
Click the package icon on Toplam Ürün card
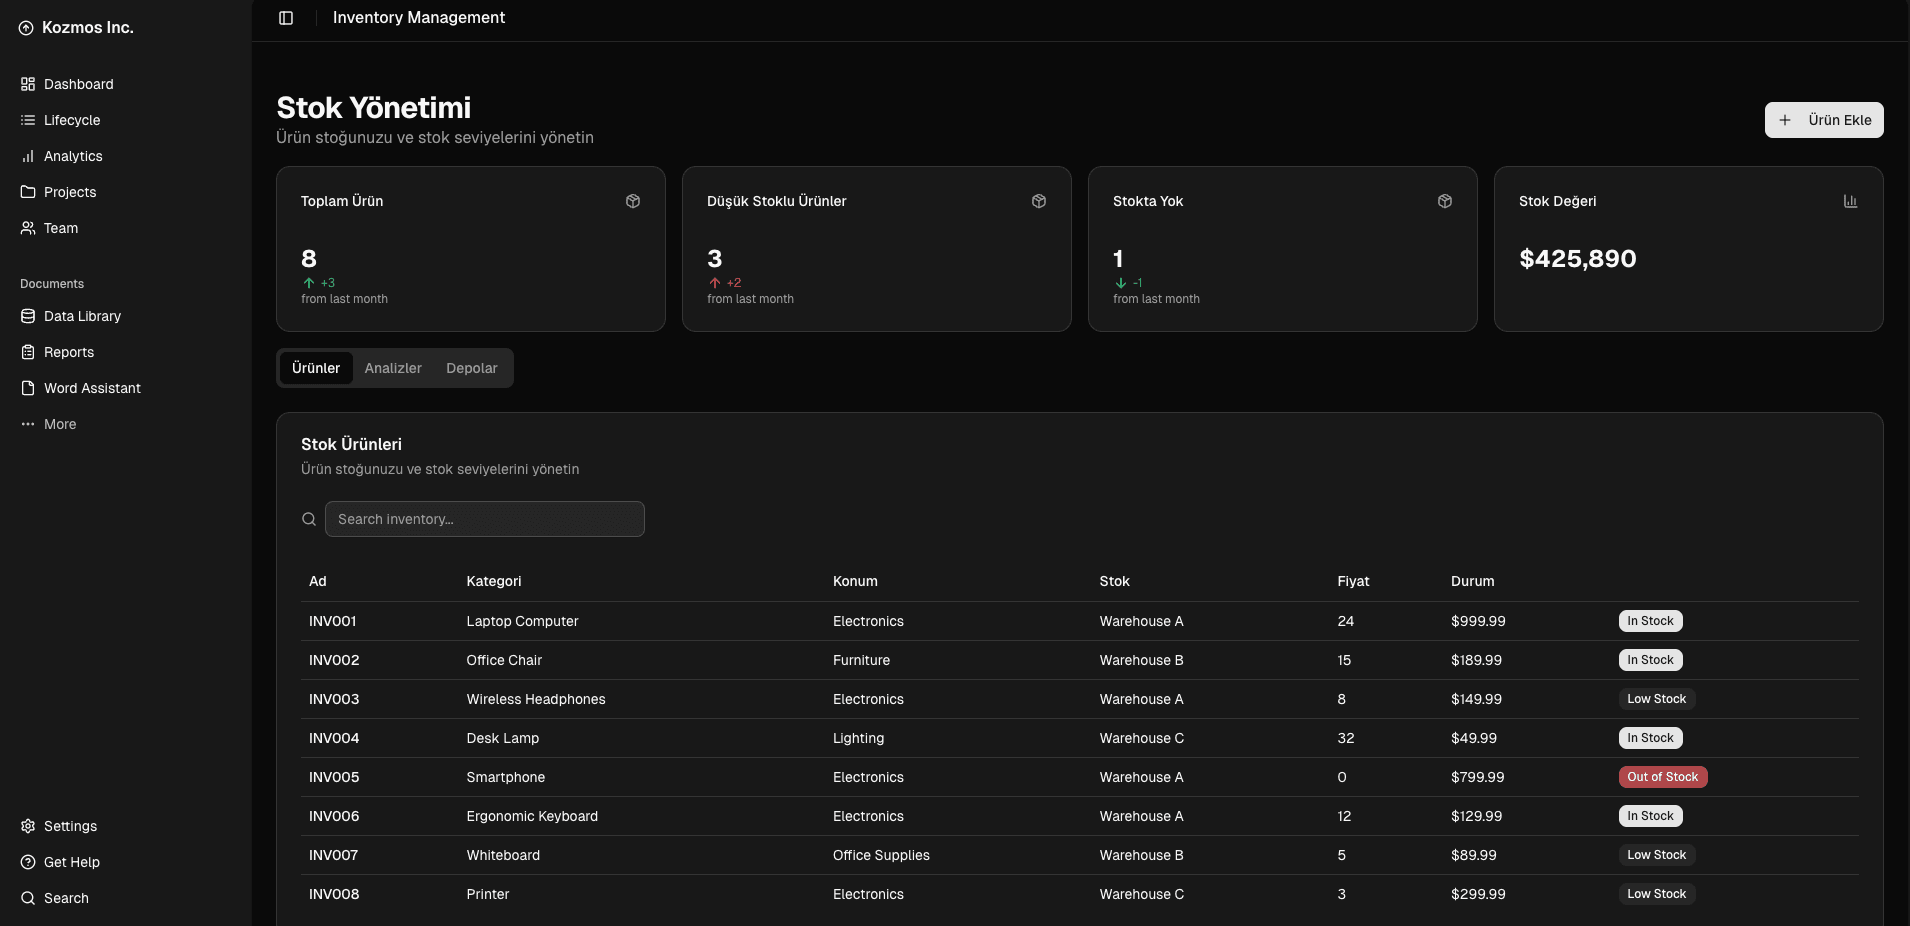click(633, 201)
